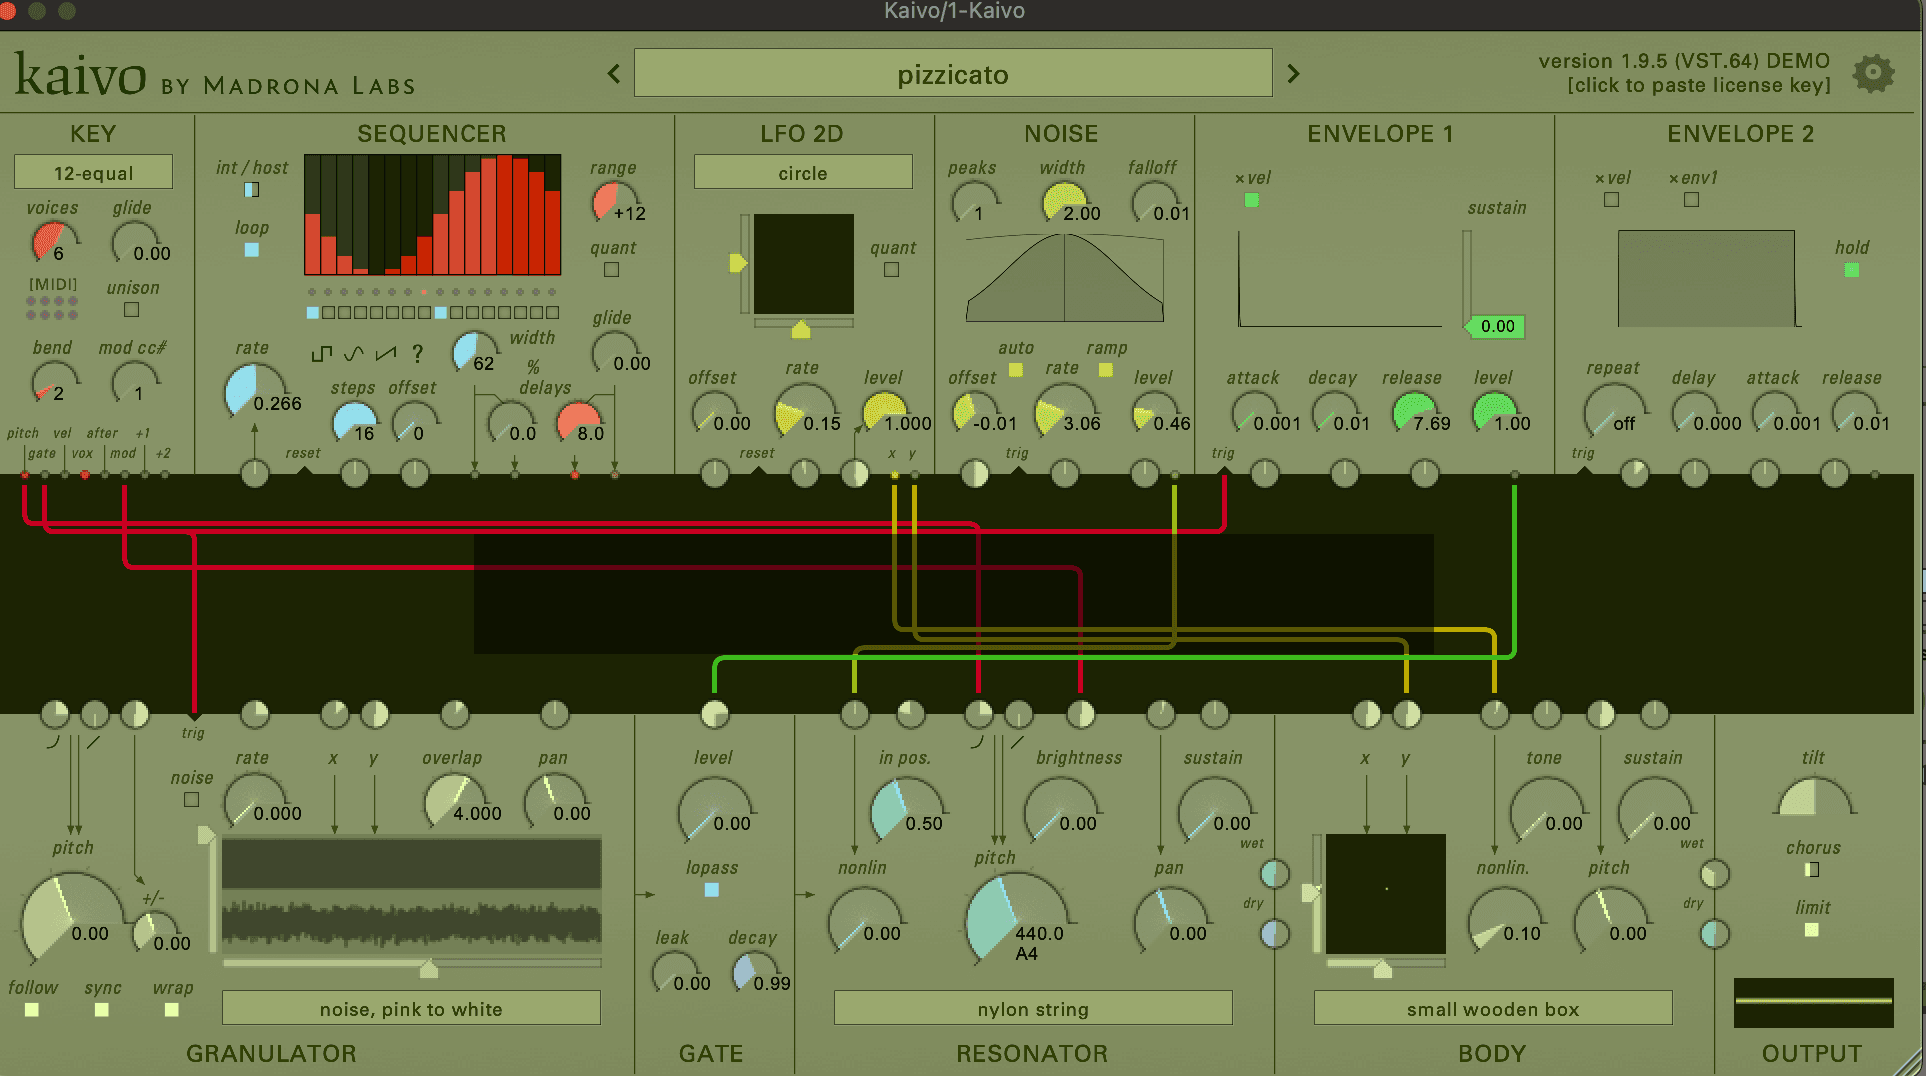Toggle the noise auto switch
The image size is (1926, 1076).
[x=1016, y=370]
